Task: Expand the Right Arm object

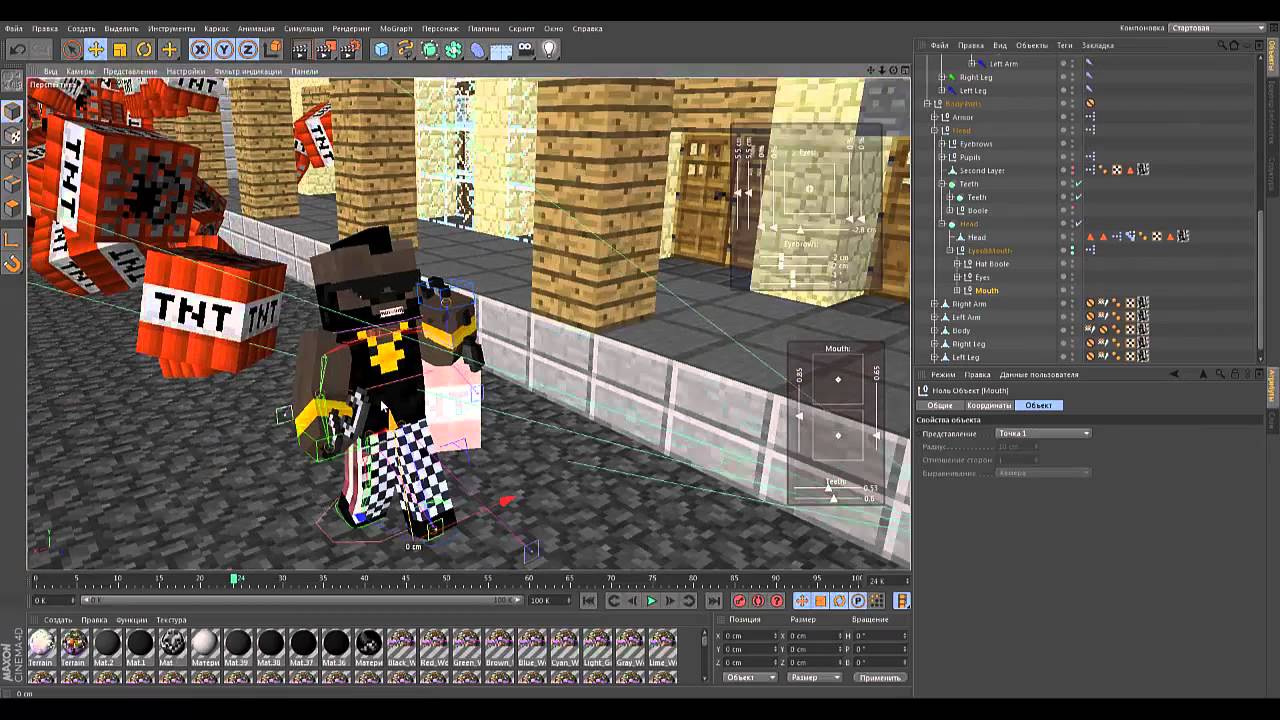Action: (x=934, y=304)
